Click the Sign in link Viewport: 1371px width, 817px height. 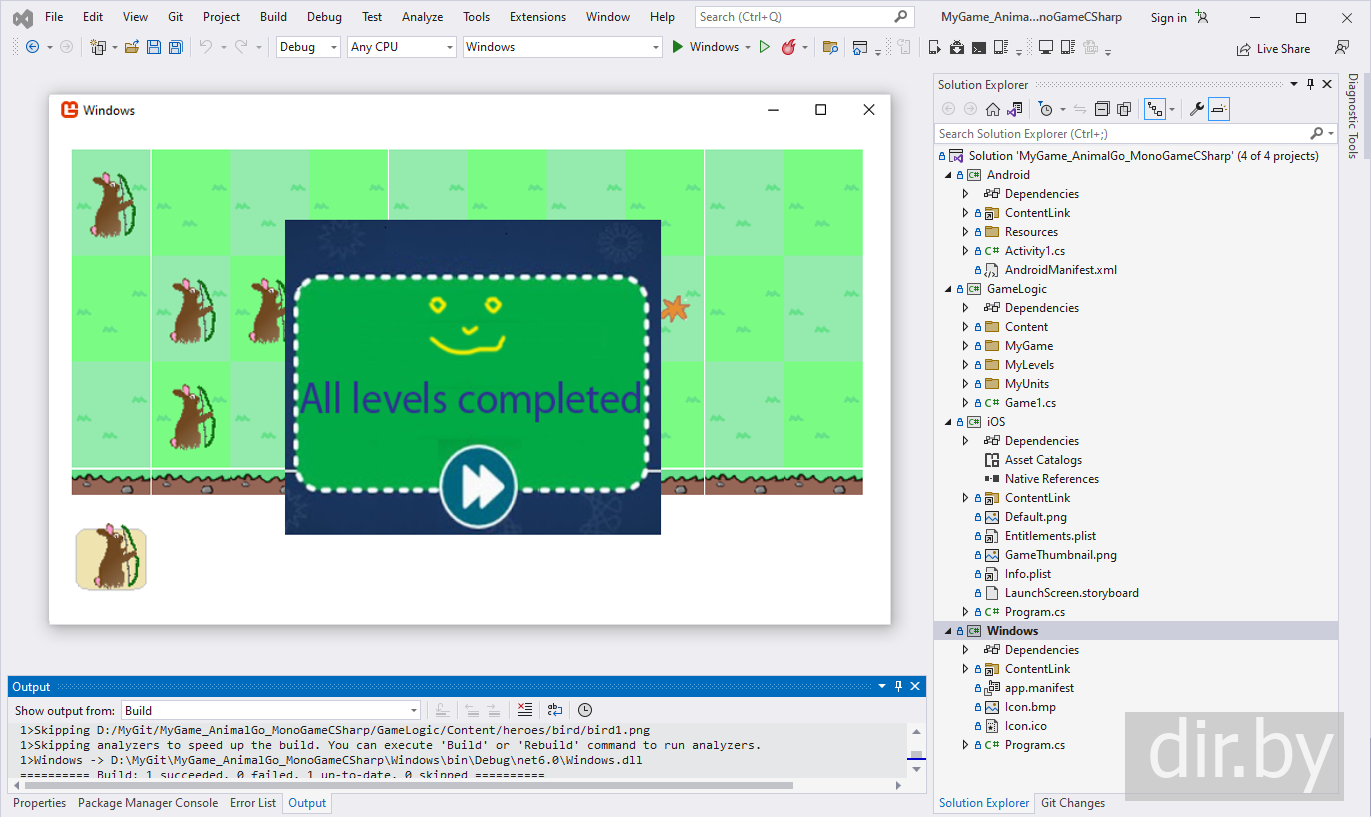[1168, 17]
